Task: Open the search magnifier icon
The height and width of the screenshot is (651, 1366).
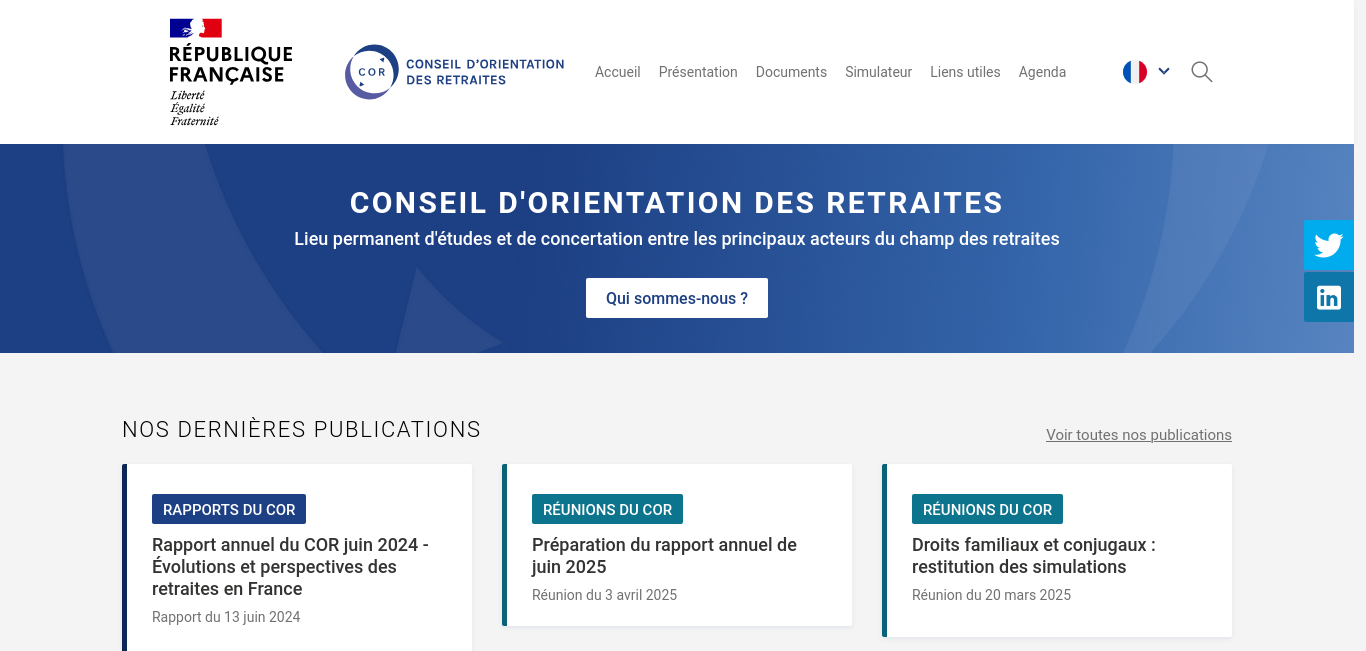Action: pos(1202,72)
